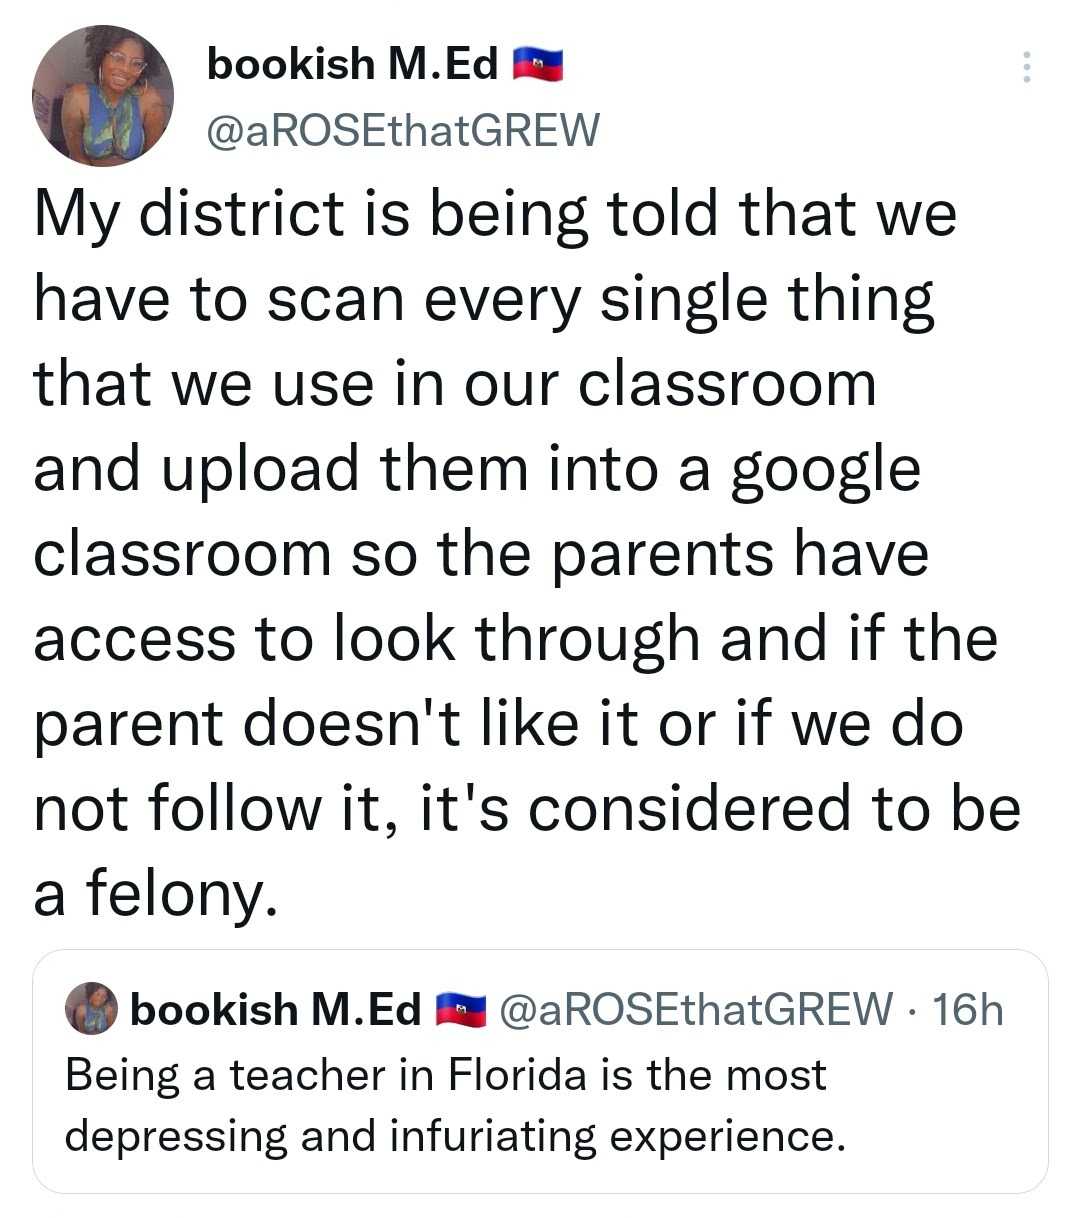Viewport: 1080px width, 1218px height.
Task: Open the @aROSEthatGREW handle in the quoted tweet
Action: [695, 1009]
